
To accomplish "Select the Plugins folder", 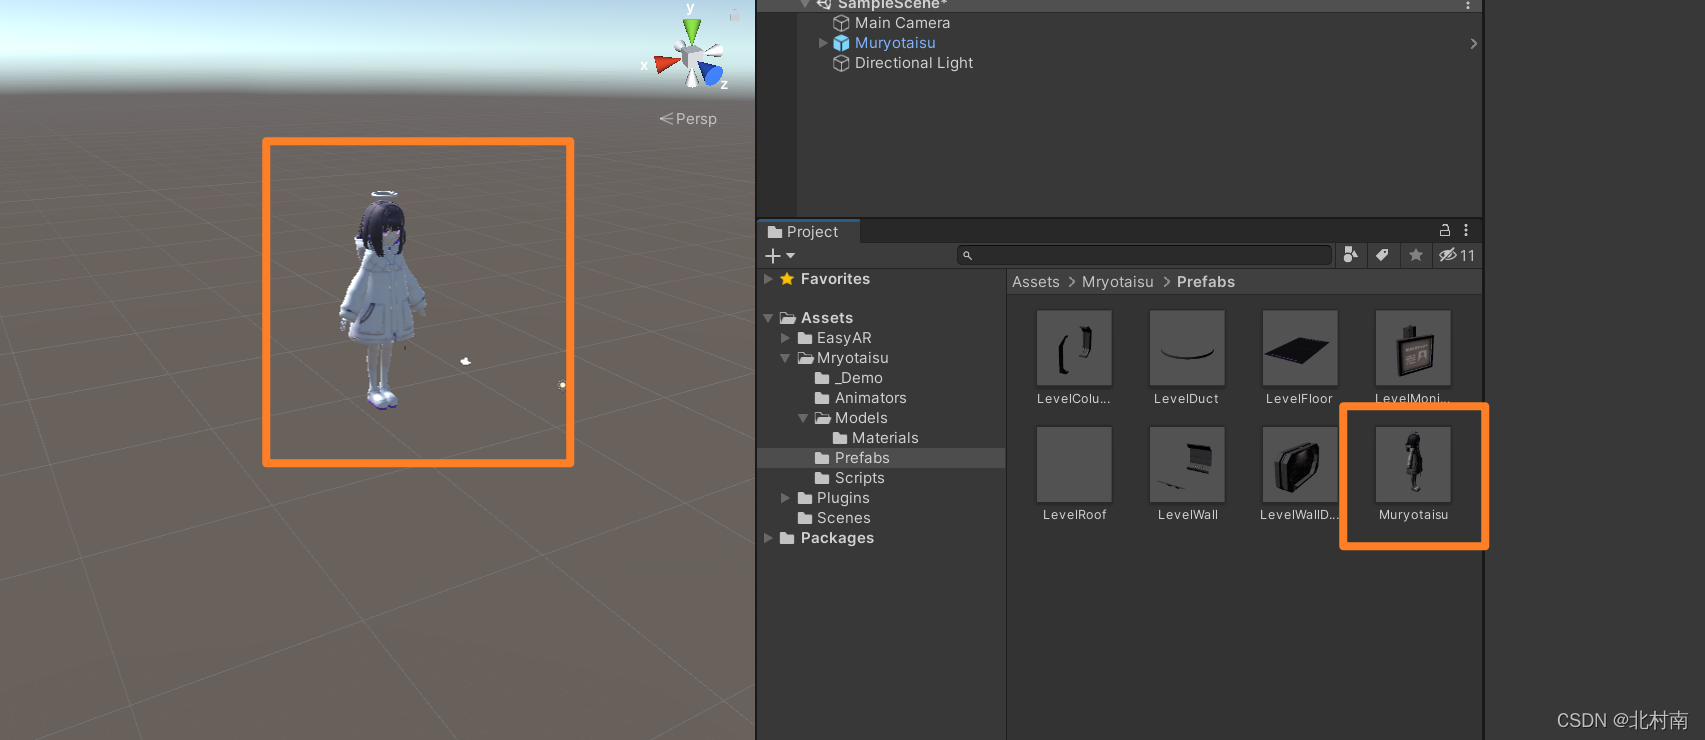I will point(843,498).
